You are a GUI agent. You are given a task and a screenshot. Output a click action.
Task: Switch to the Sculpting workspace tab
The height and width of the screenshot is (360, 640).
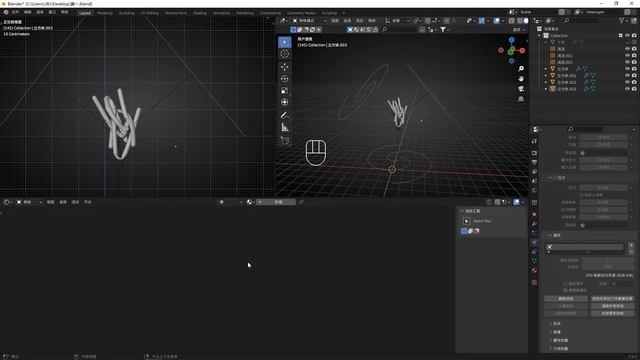click(127, 13)
